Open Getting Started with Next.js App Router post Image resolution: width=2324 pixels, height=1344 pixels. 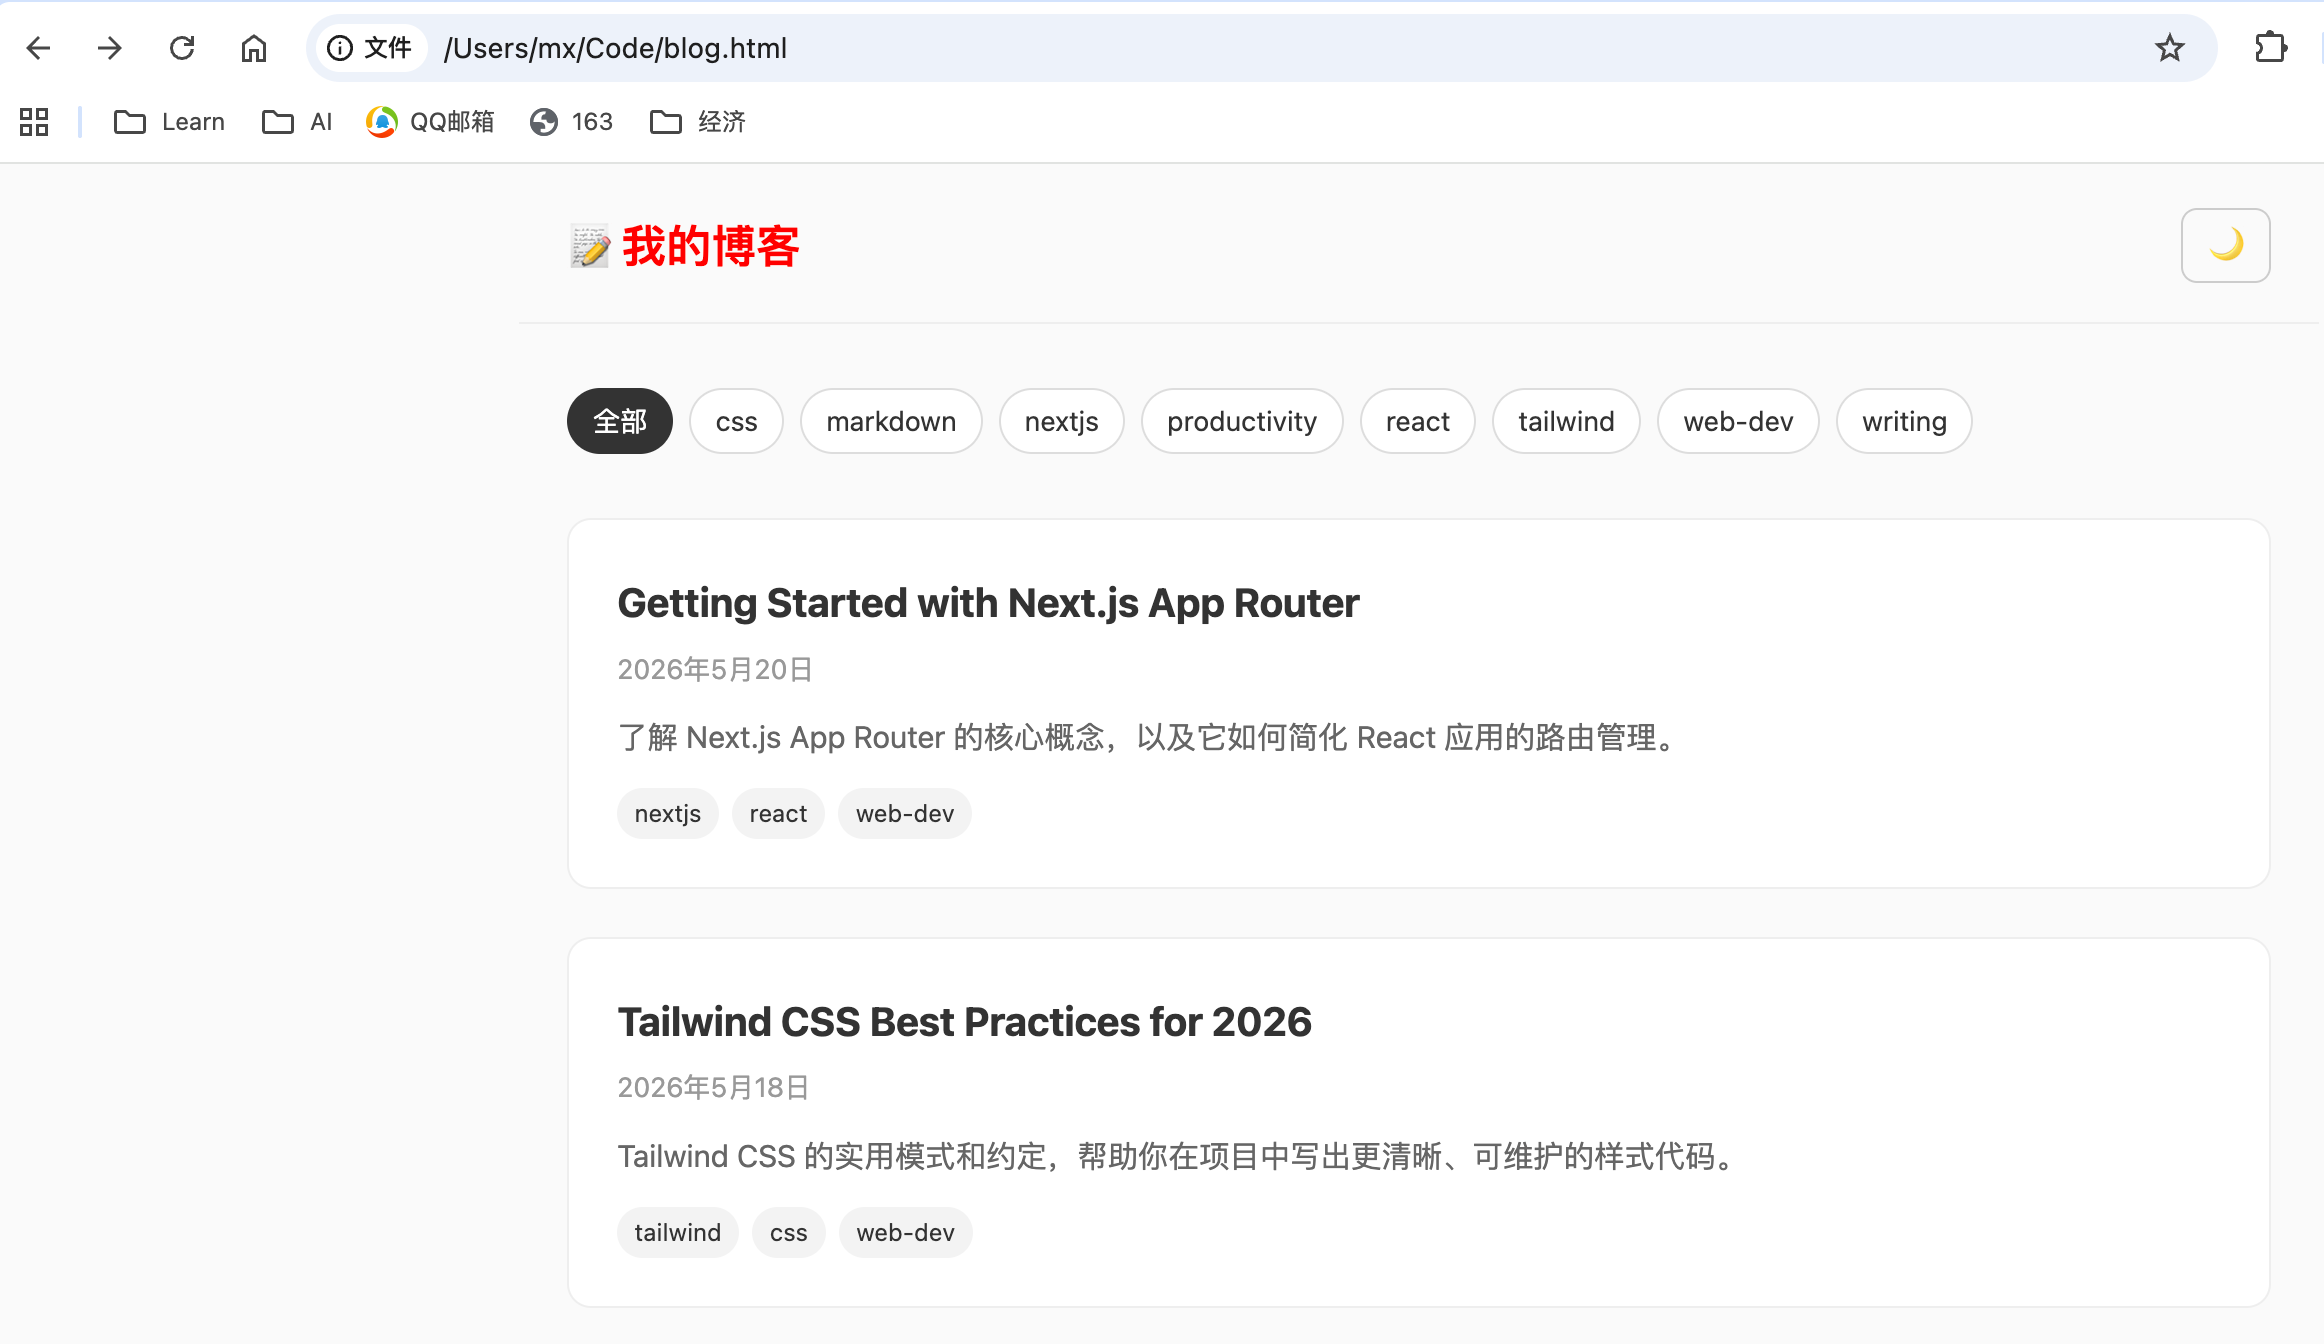988,603
